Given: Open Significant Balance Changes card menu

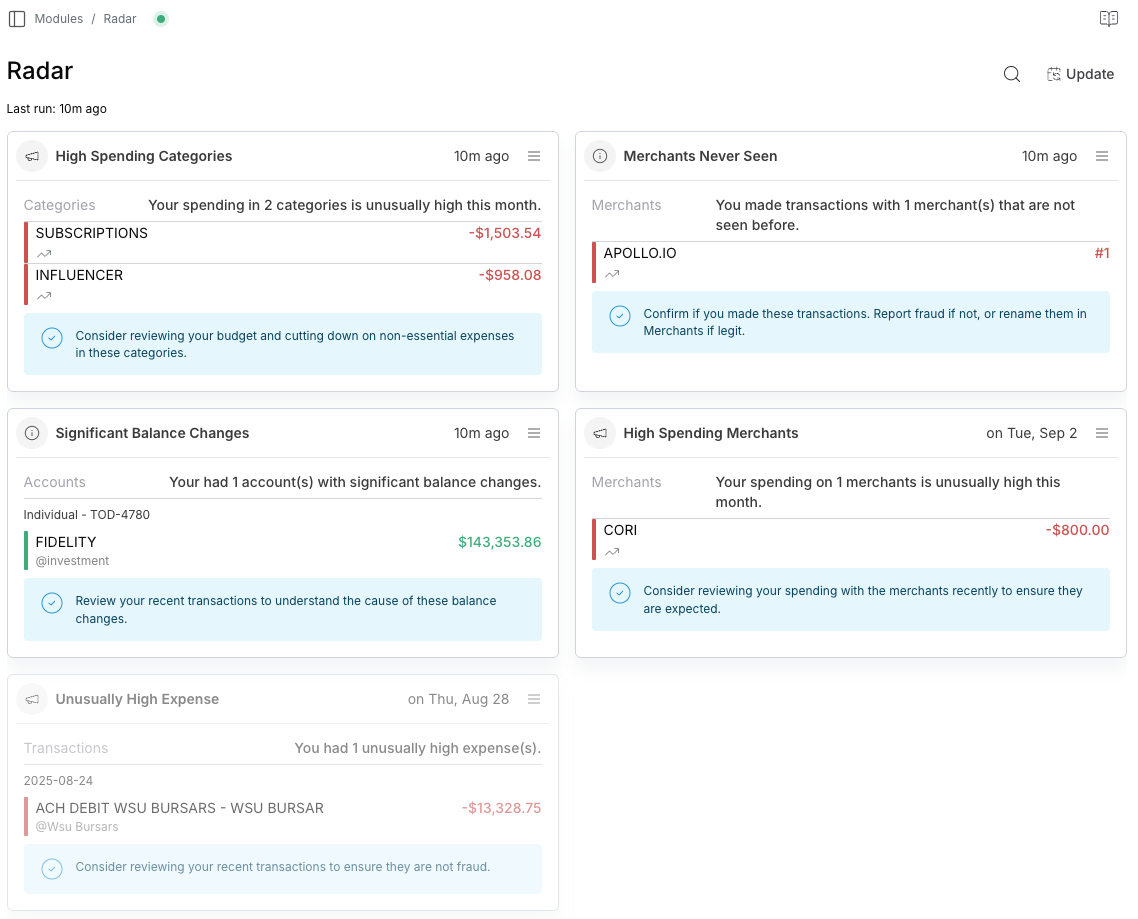Looking at the screenshot, I should click(534, 433).
